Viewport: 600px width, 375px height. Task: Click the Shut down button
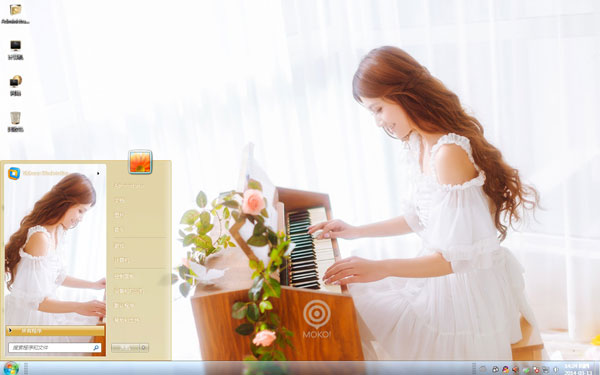(126, 347)
